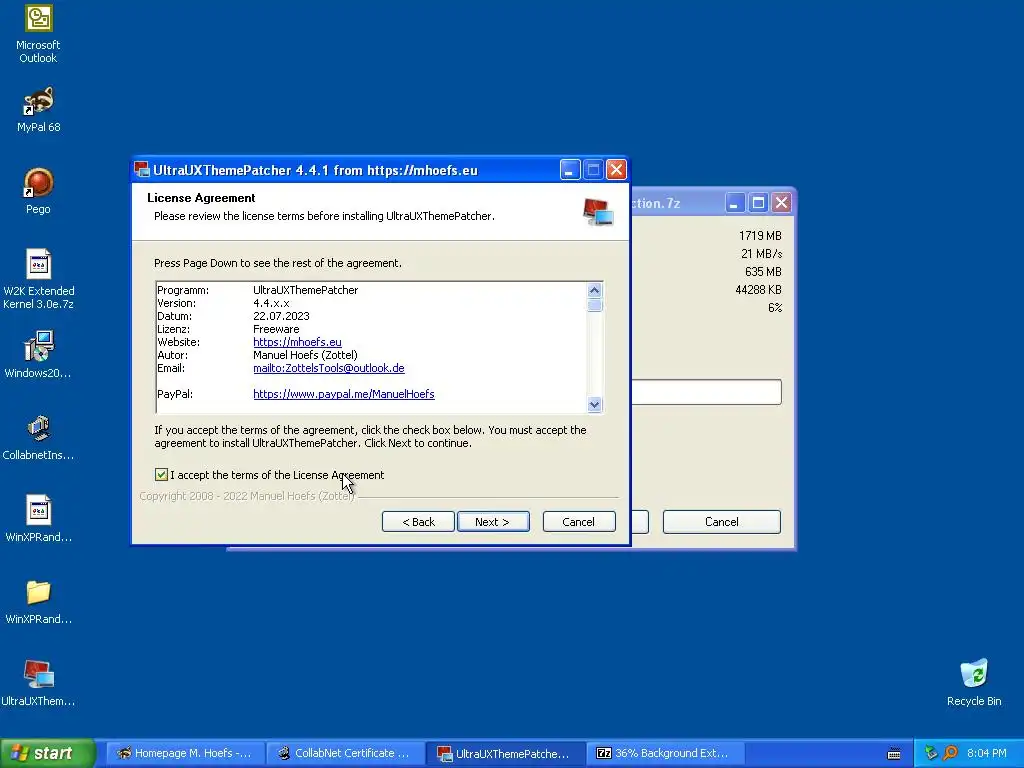Open the Microsoft Outlook desktop icon

coord(38,34)
